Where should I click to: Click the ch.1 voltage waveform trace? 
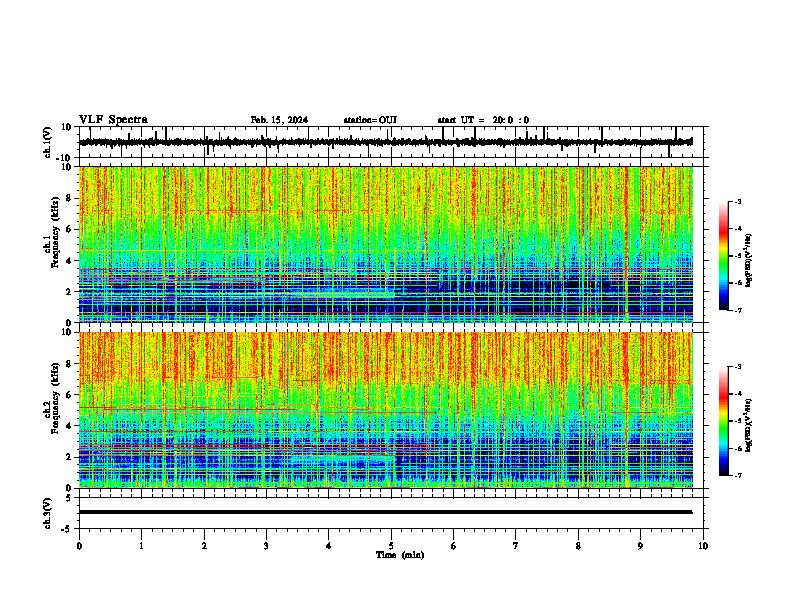[x=385, y=142]
